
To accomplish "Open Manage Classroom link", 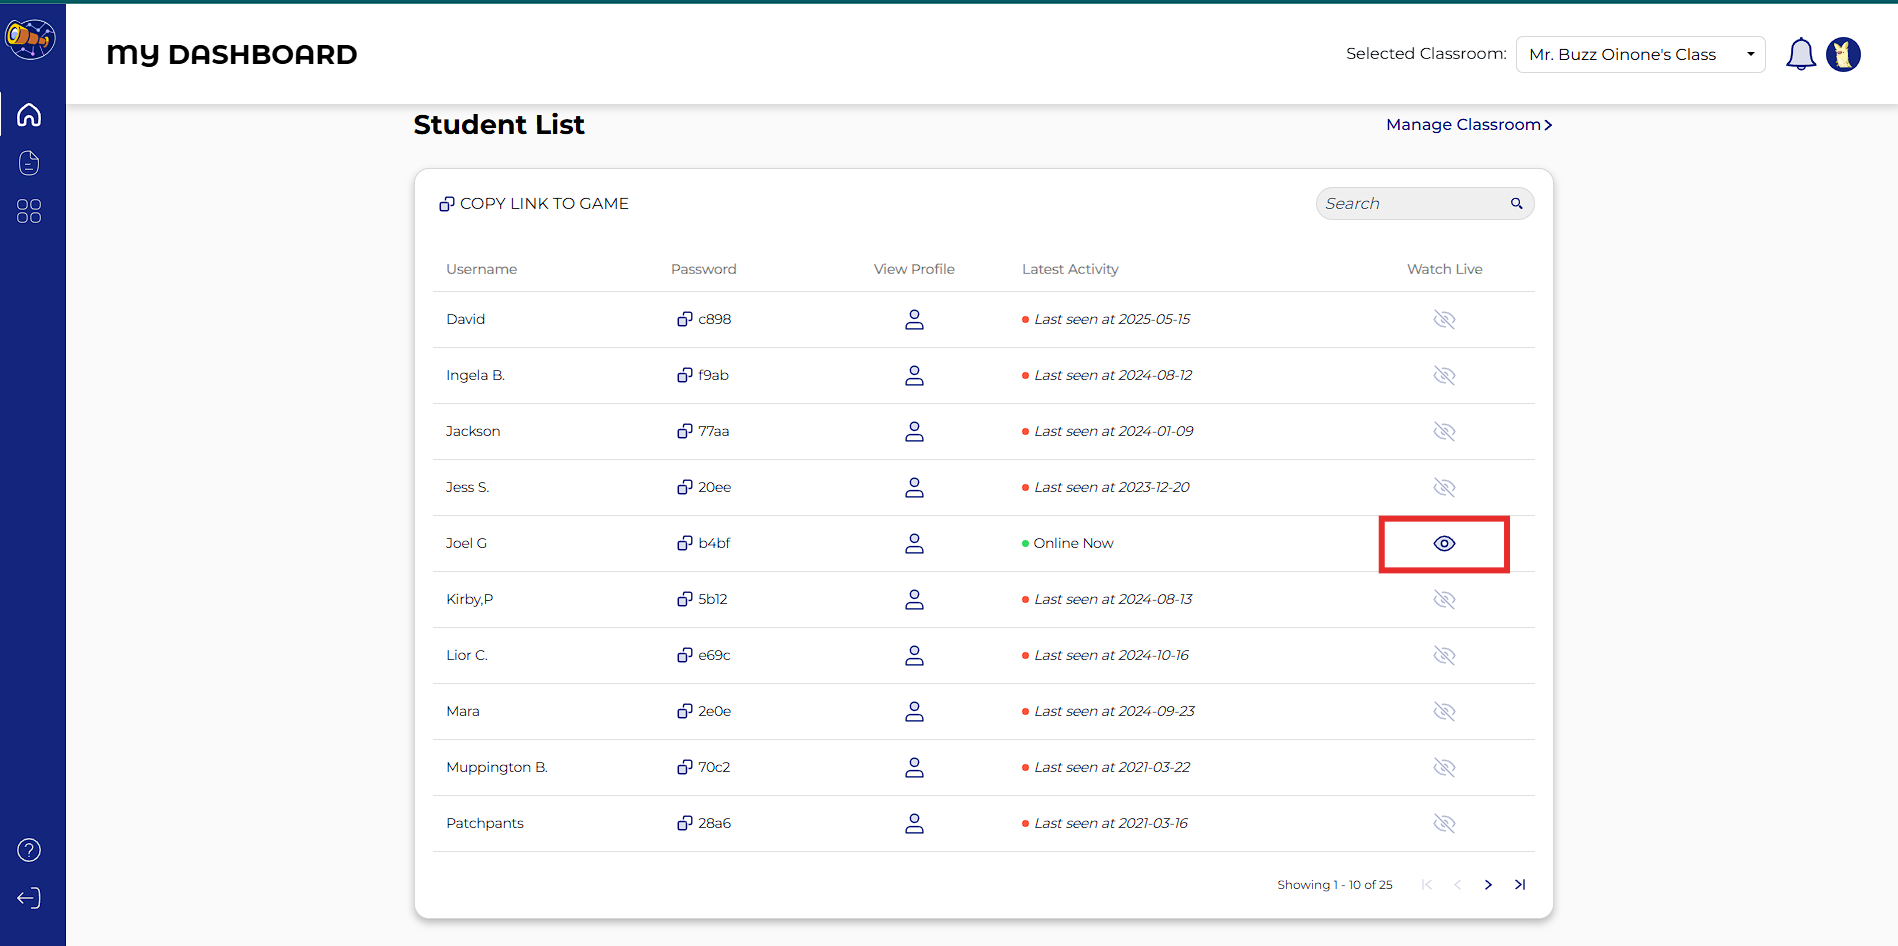I will click(x=1469, y=125).
